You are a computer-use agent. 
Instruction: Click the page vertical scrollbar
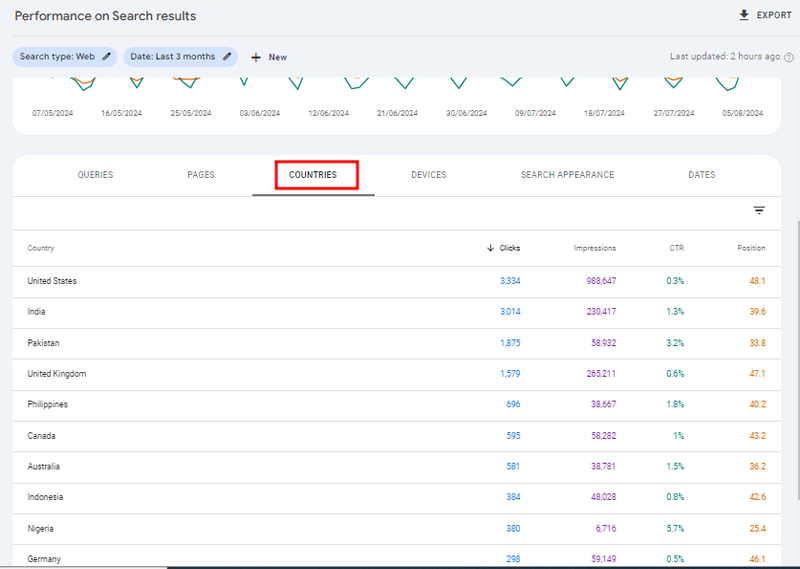797,360
